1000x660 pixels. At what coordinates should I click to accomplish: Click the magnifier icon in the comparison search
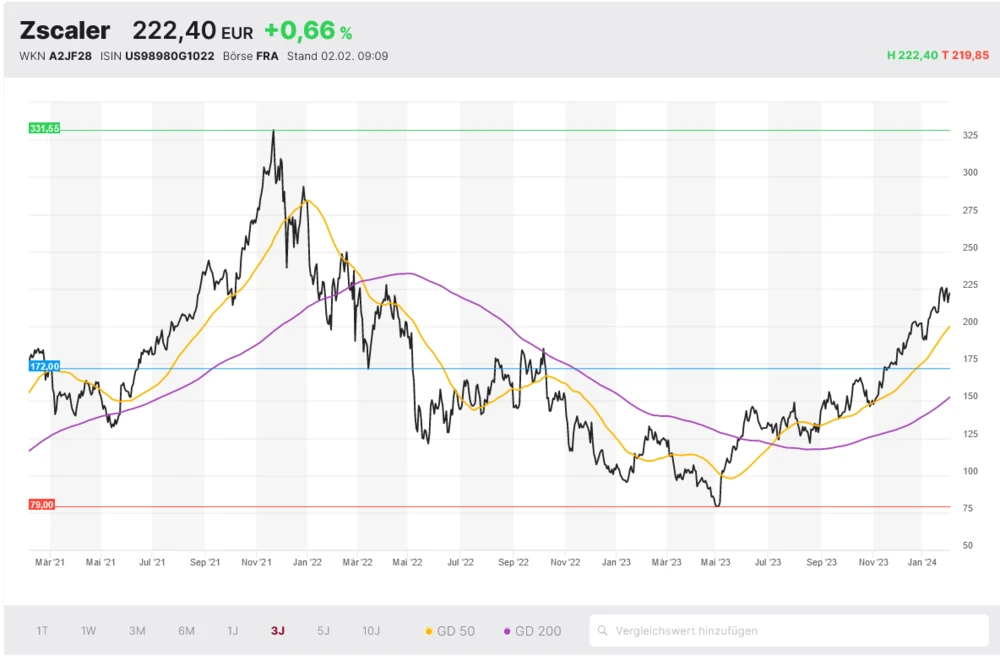(x=603, y=631)
